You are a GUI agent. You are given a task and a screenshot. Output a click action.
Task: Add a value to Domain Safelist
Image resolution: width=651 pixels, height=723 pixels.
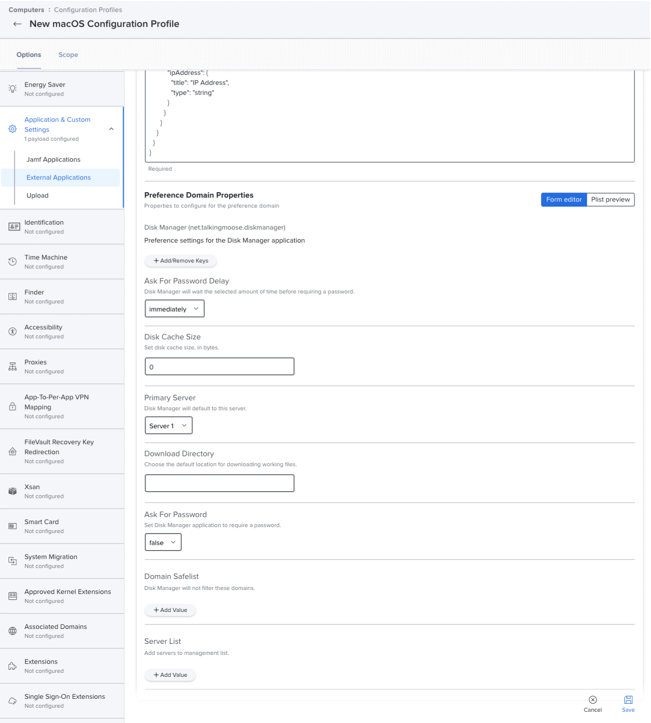point(170,610)
